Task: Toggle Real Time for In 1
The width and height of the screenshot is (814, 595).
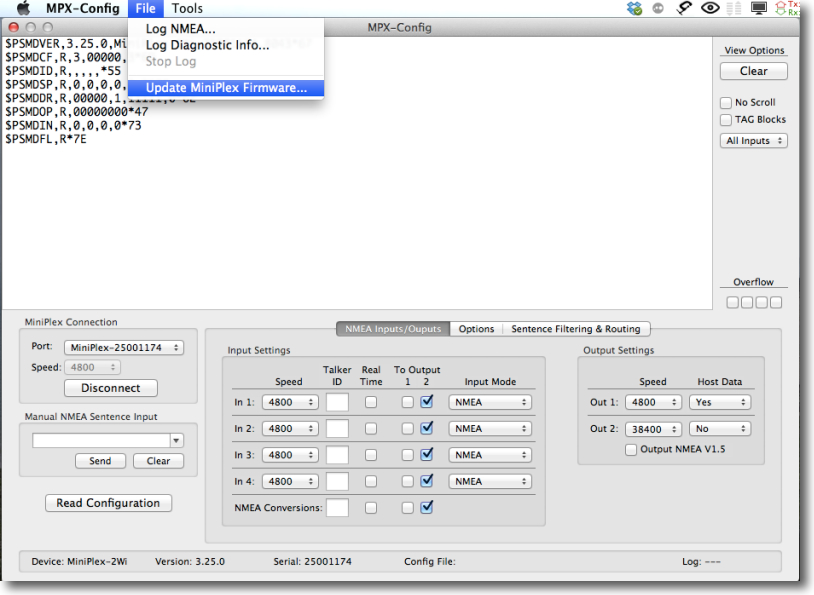Action: pyautogui.click(x=371, y=402)
